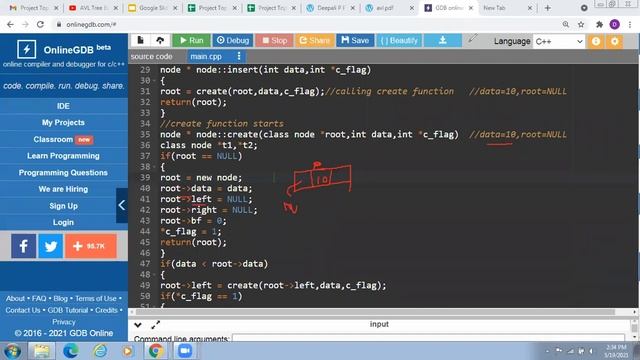Click the new file icon in toolbar
The image size is (640, 360).
tap(140, 40)
